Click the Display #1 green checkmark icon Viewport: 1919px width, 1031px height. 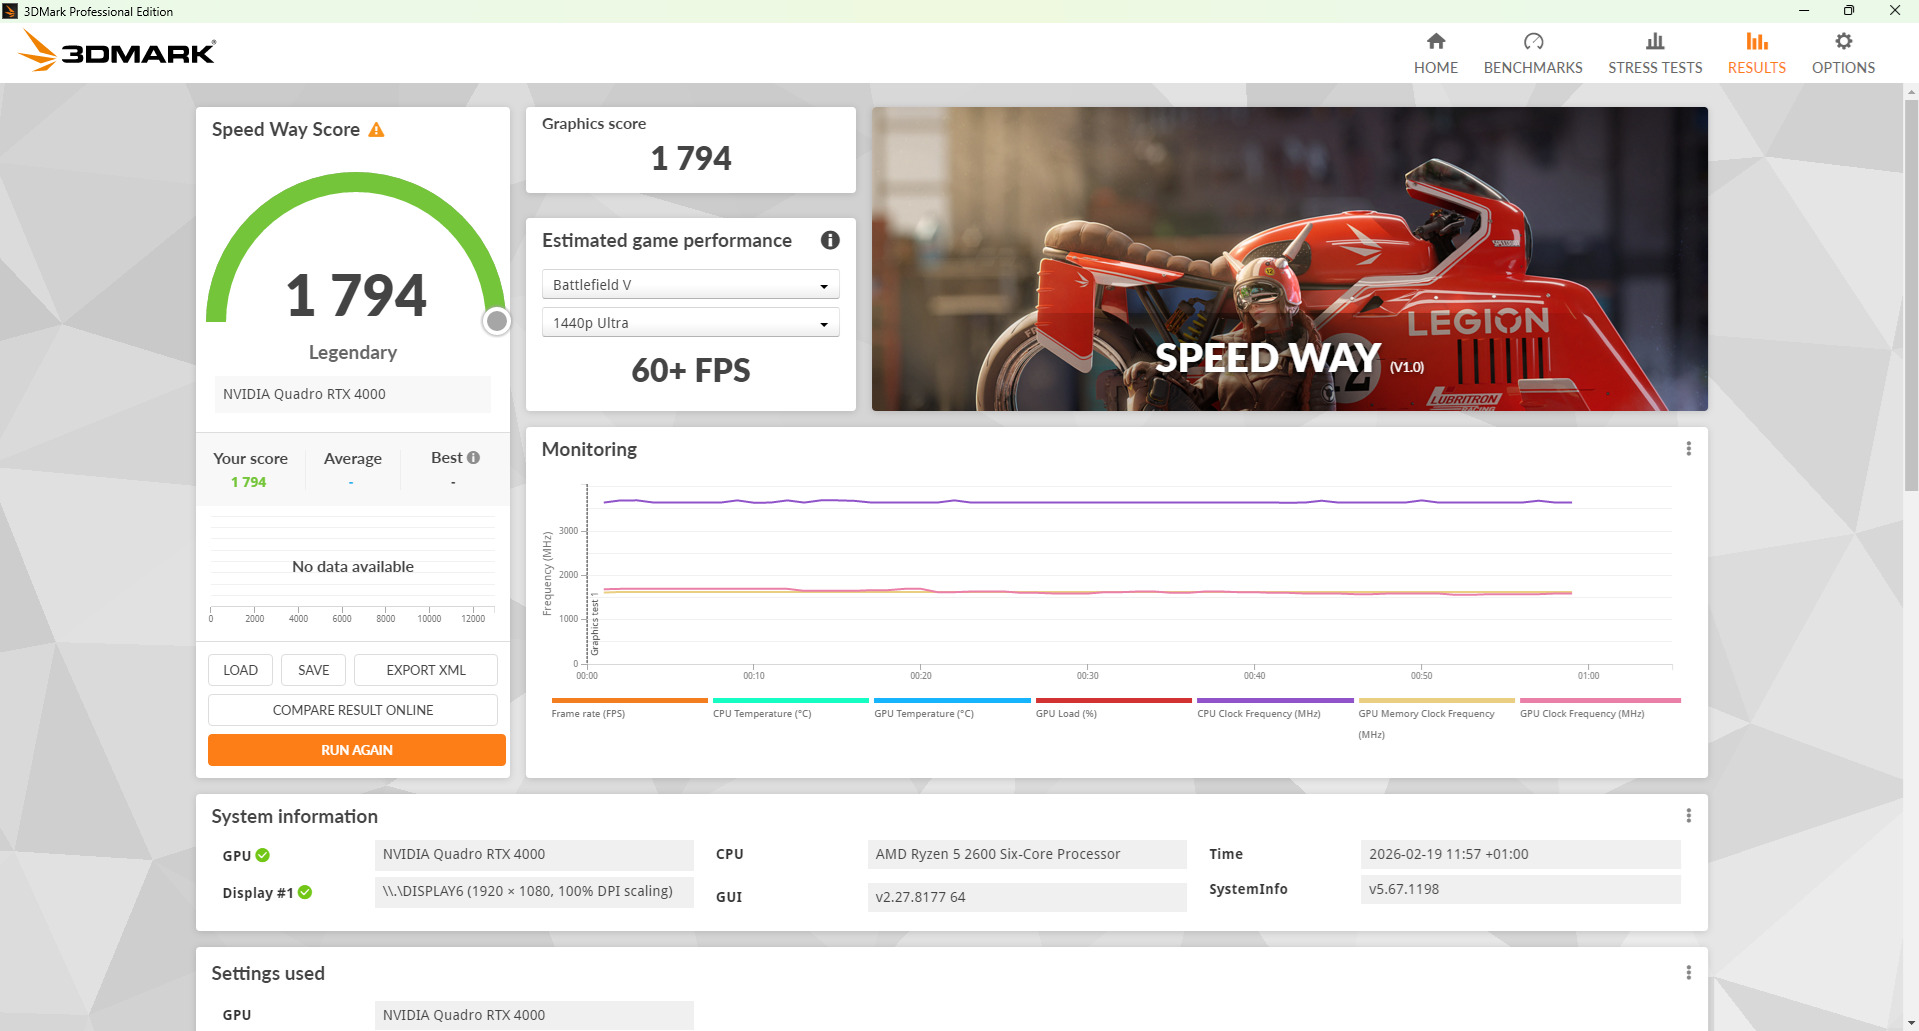[305, 892]
